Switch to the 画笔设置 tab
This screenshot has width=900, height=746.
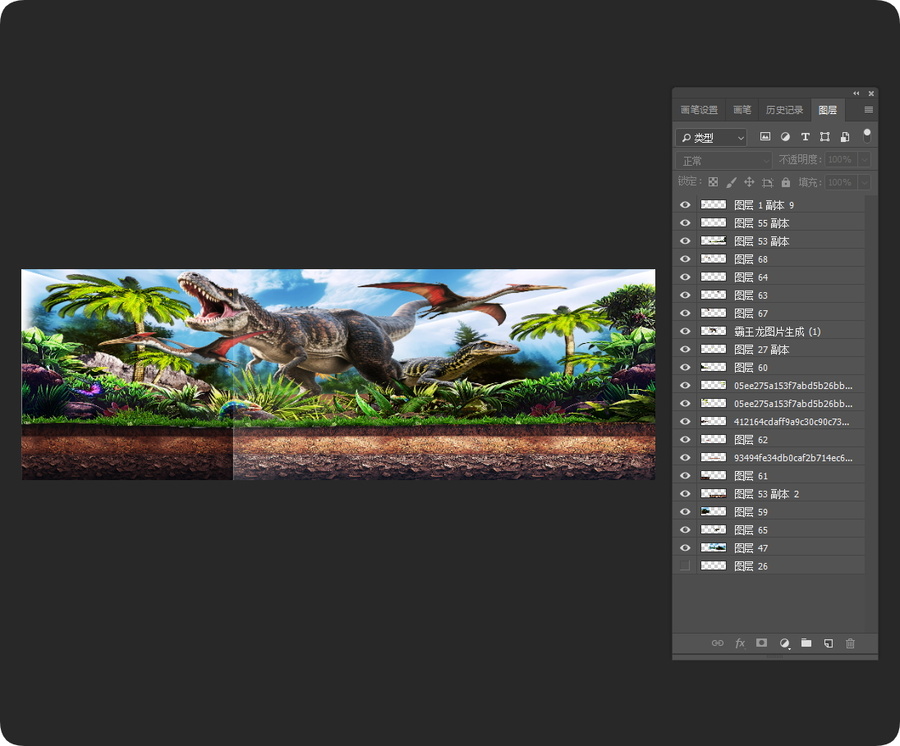[x=699, y=110]
